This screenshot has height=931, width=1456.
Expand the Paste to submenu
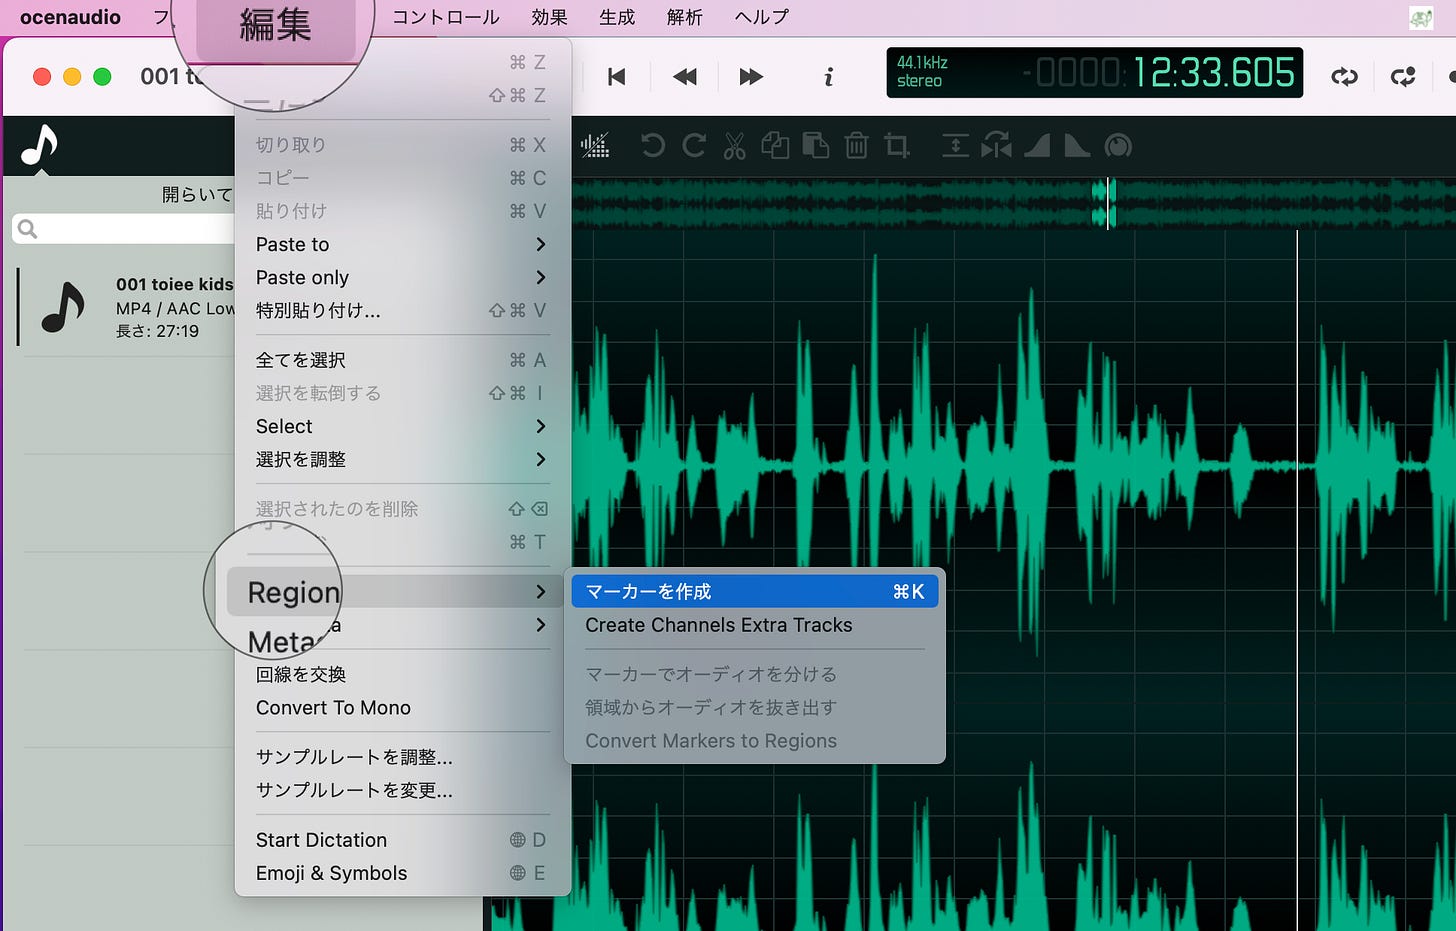pyautogui.click(x=403, y=244)
